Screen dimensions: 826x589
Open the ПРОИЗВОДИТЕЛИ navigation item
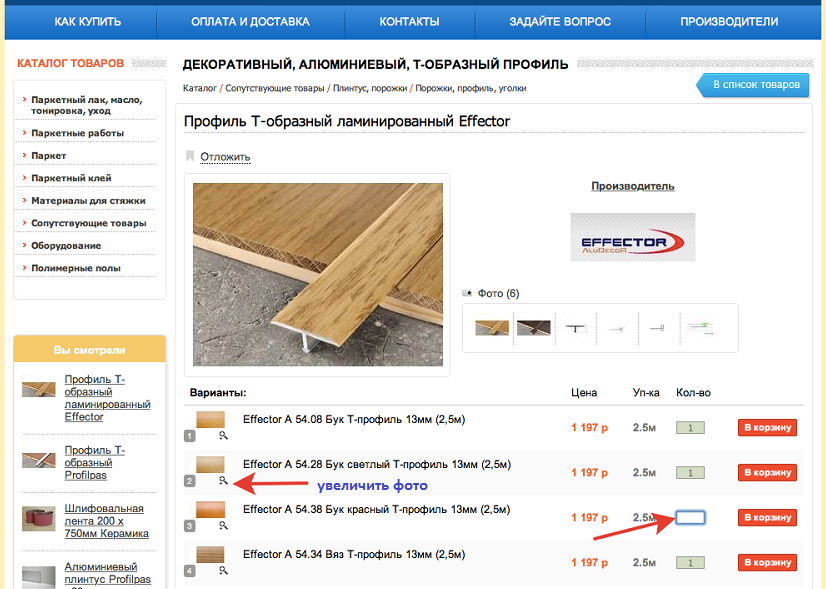[729, 22]
